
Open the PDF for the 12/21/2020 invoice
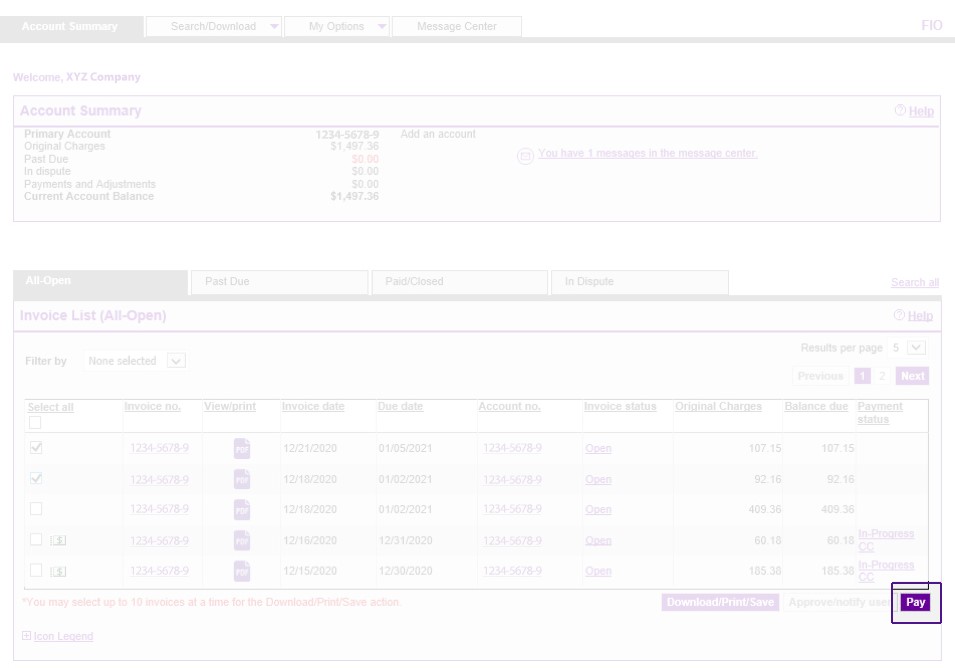tap(241, 448)
